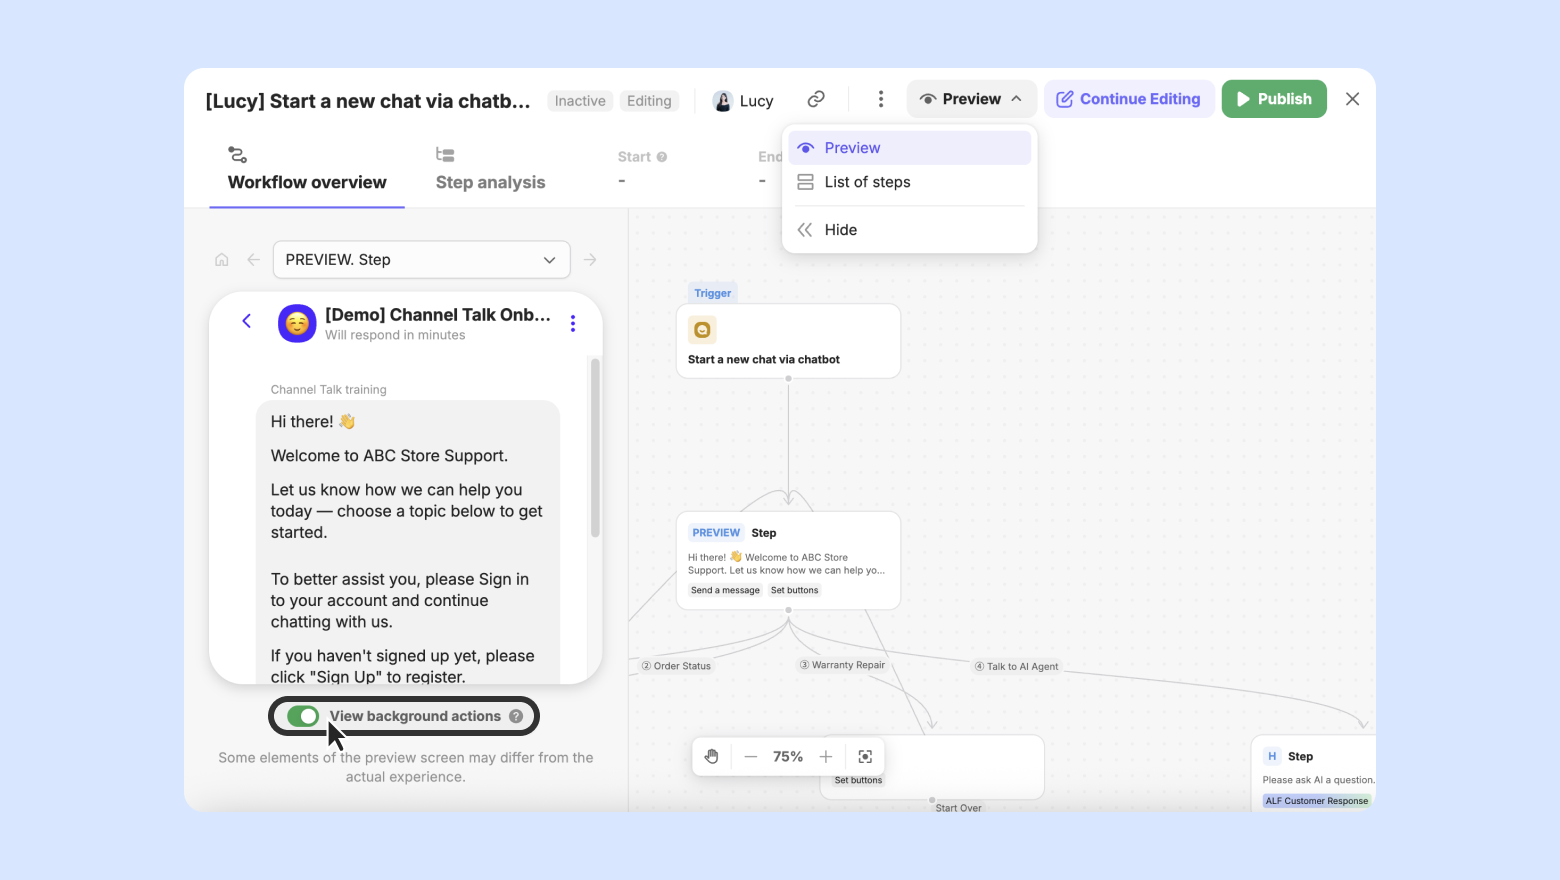Select the hand pan tool
1560x880 pixels.
(x=712, y=757)
